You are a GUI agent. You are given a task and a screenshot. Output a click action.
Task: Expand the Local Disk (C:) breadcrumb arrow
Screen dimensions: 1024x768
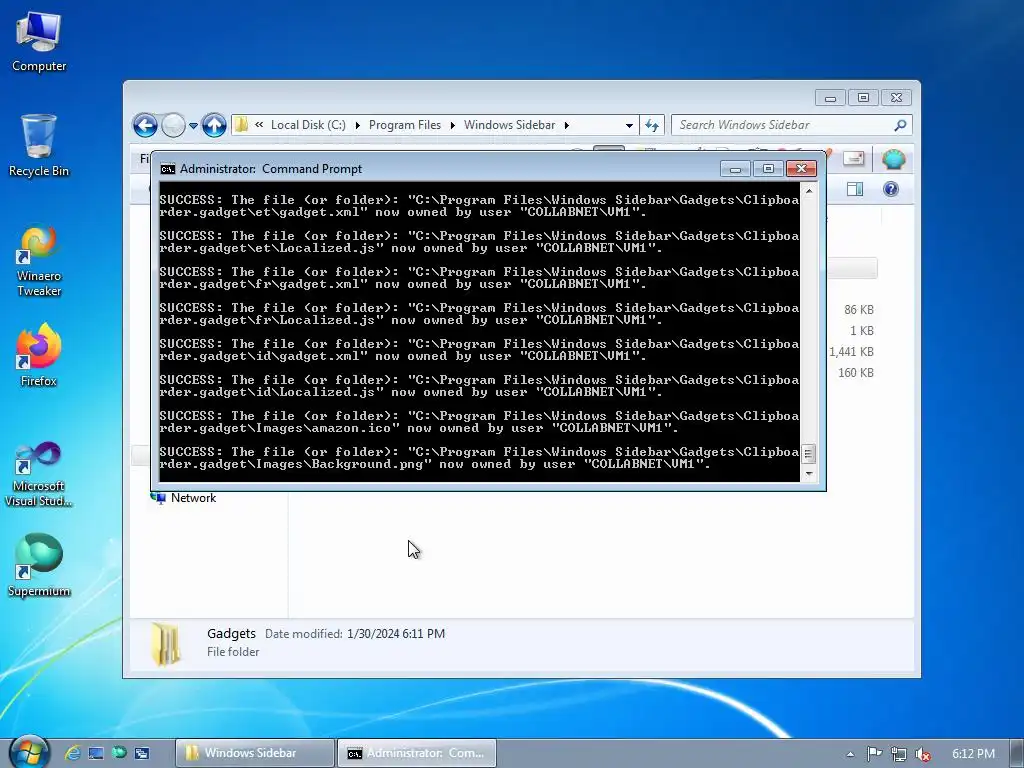pyautogui.click(x=357, y=125)
